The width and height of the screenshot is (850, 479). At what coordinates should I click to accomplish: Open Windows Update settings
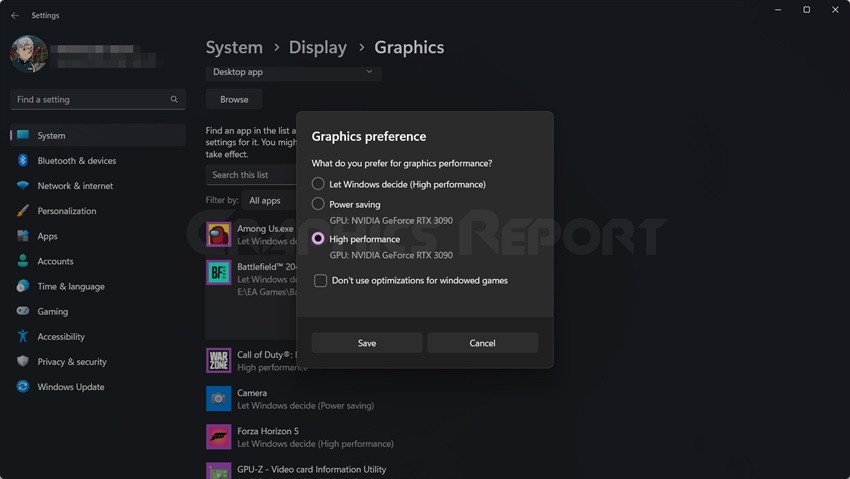(98, 386)
